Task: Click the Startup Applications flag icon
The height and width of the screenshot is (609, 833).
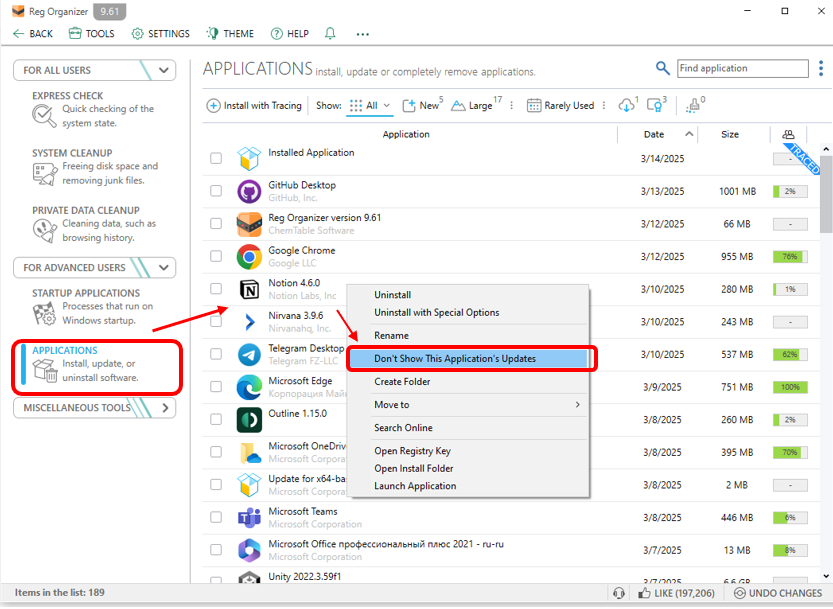Action: pyautogui.click(x=45, y=313)
